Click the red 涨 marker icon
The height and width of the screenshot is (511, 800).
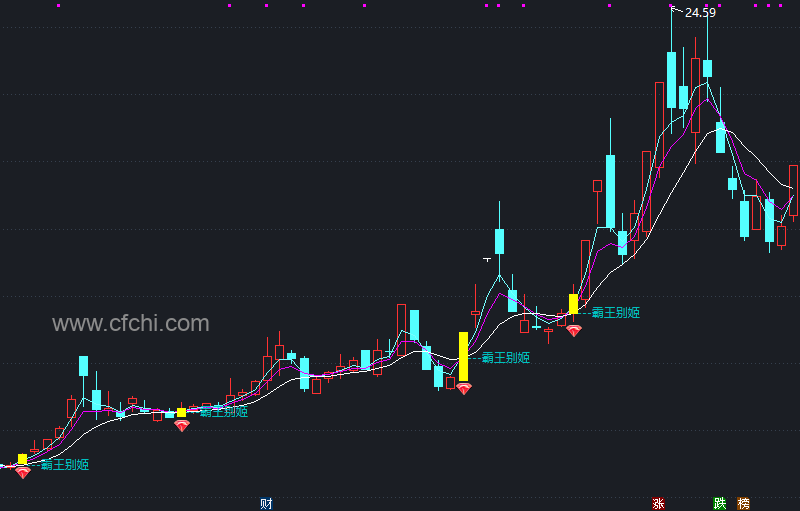point(658,504)
